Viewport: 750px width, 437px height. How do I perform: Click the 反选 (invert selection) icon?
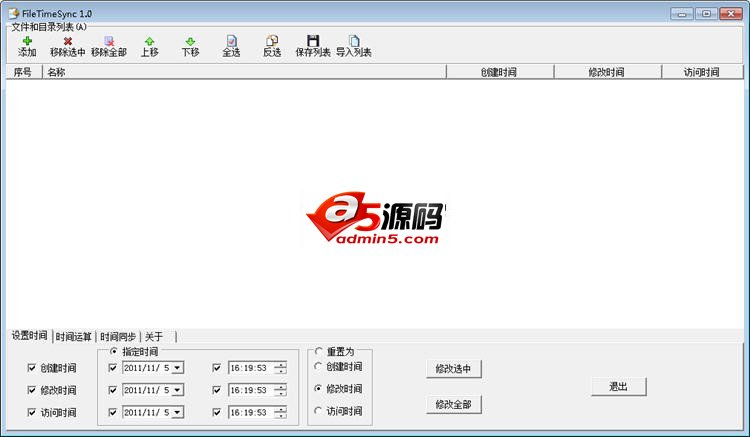272,41
